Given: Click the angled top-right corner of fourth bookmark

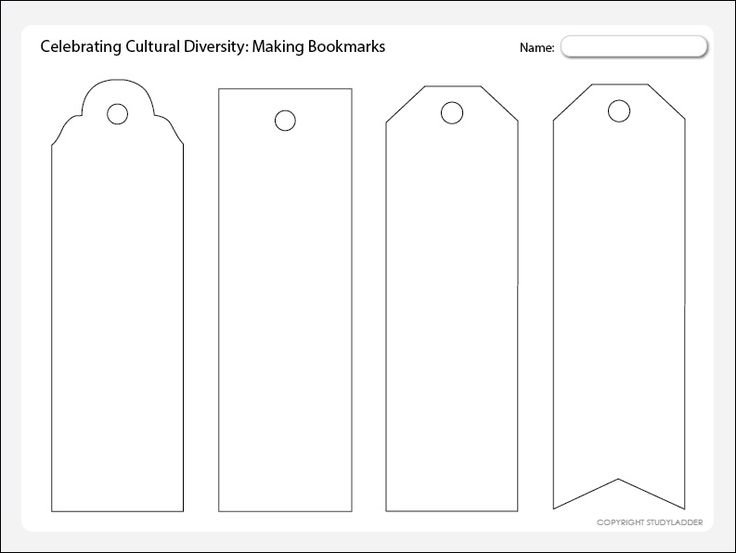Looking at the screenshot, I should coord(670,104).
